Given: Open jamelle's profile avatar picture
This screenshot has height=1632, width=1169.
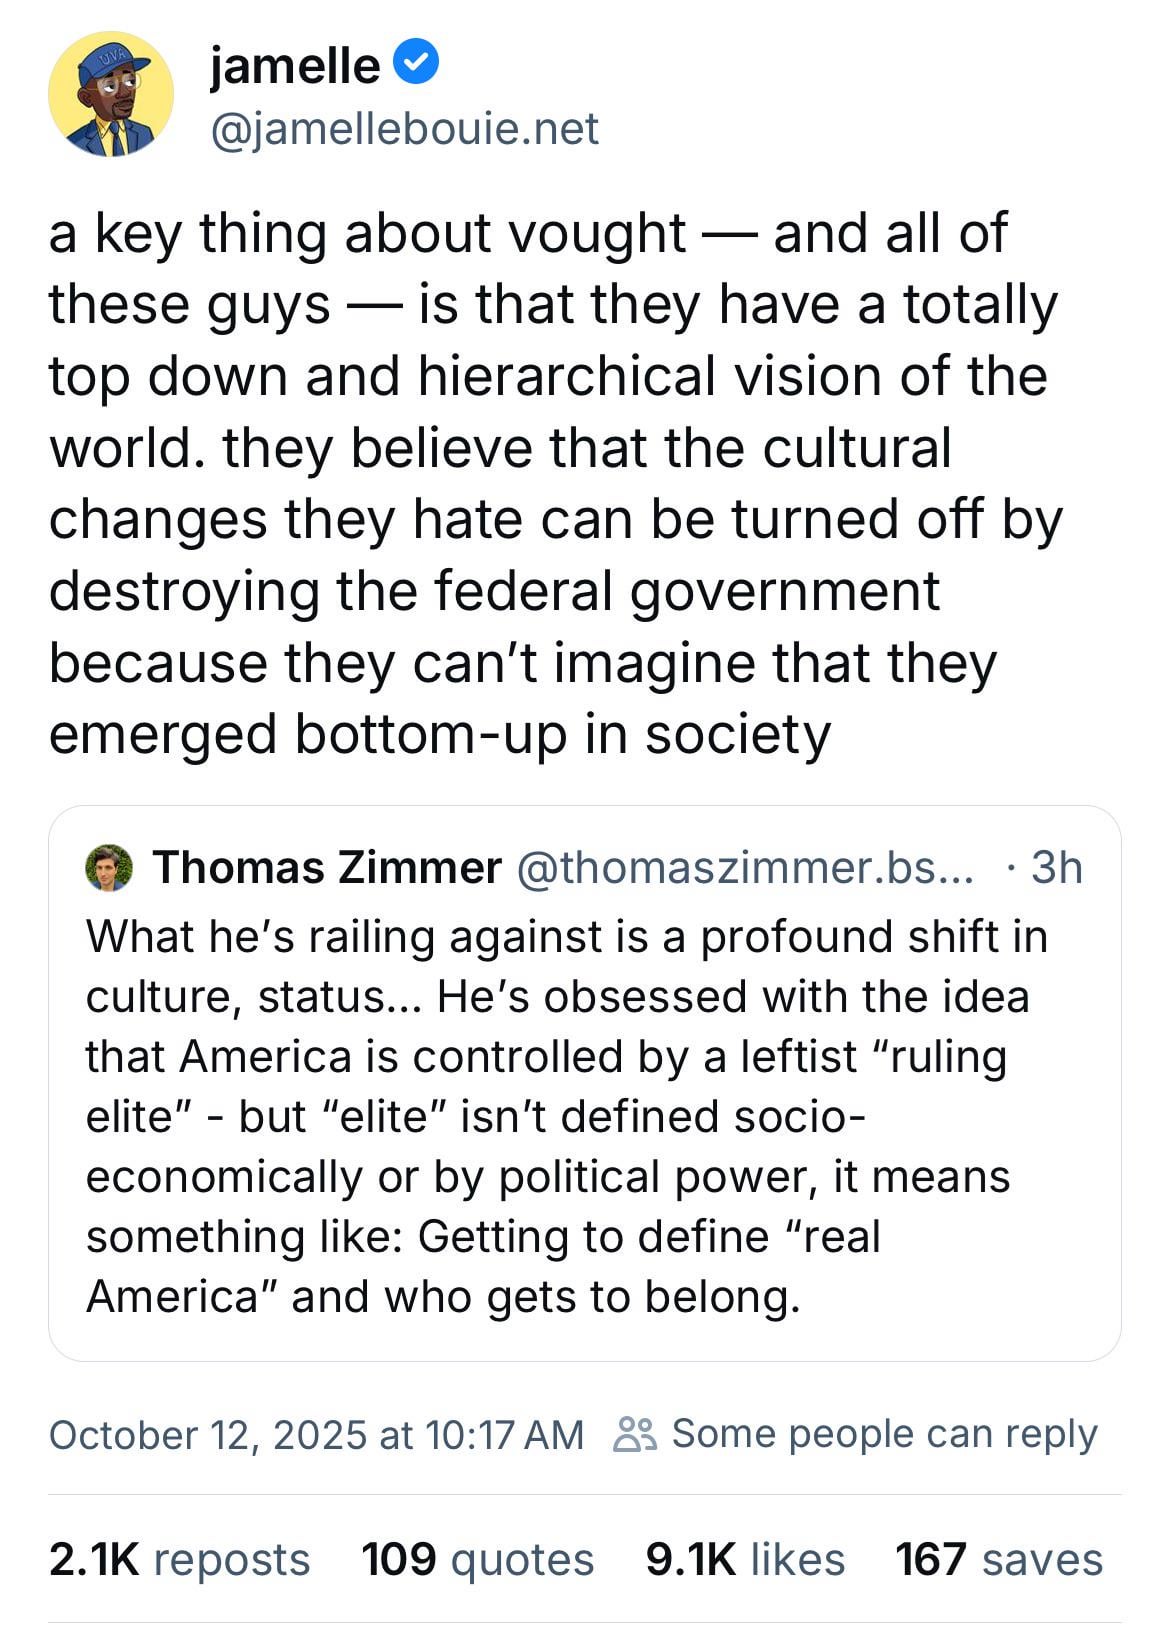Looking at the screenshot, I should click(110, 94).
